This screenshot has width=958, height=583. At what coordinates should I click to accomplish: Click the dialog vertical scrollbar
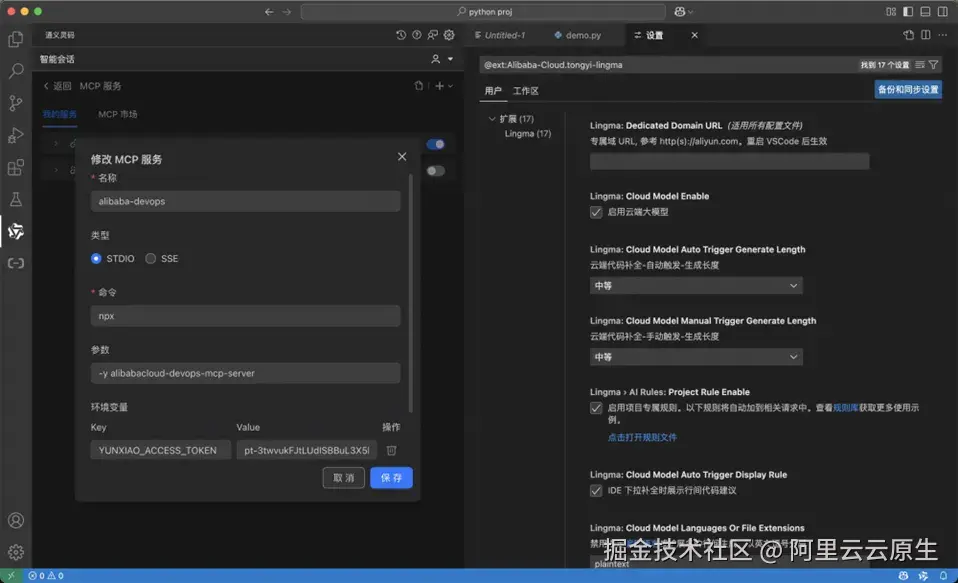pos(411,293)
